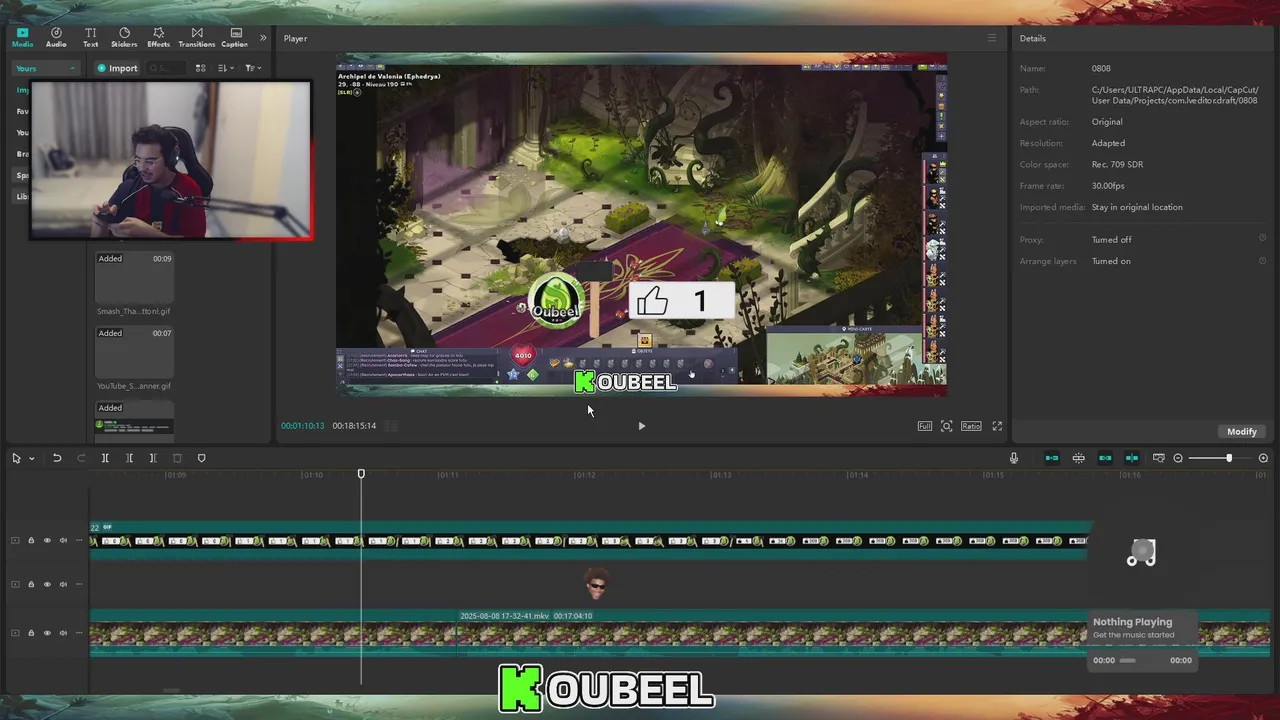Switch to the Text tab

point(90,37)
